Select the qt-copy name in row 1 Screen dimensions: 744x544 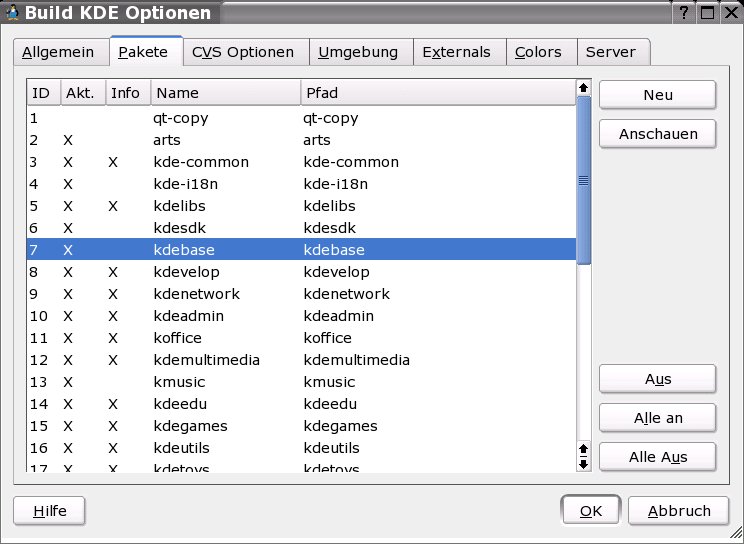(181, 119)
